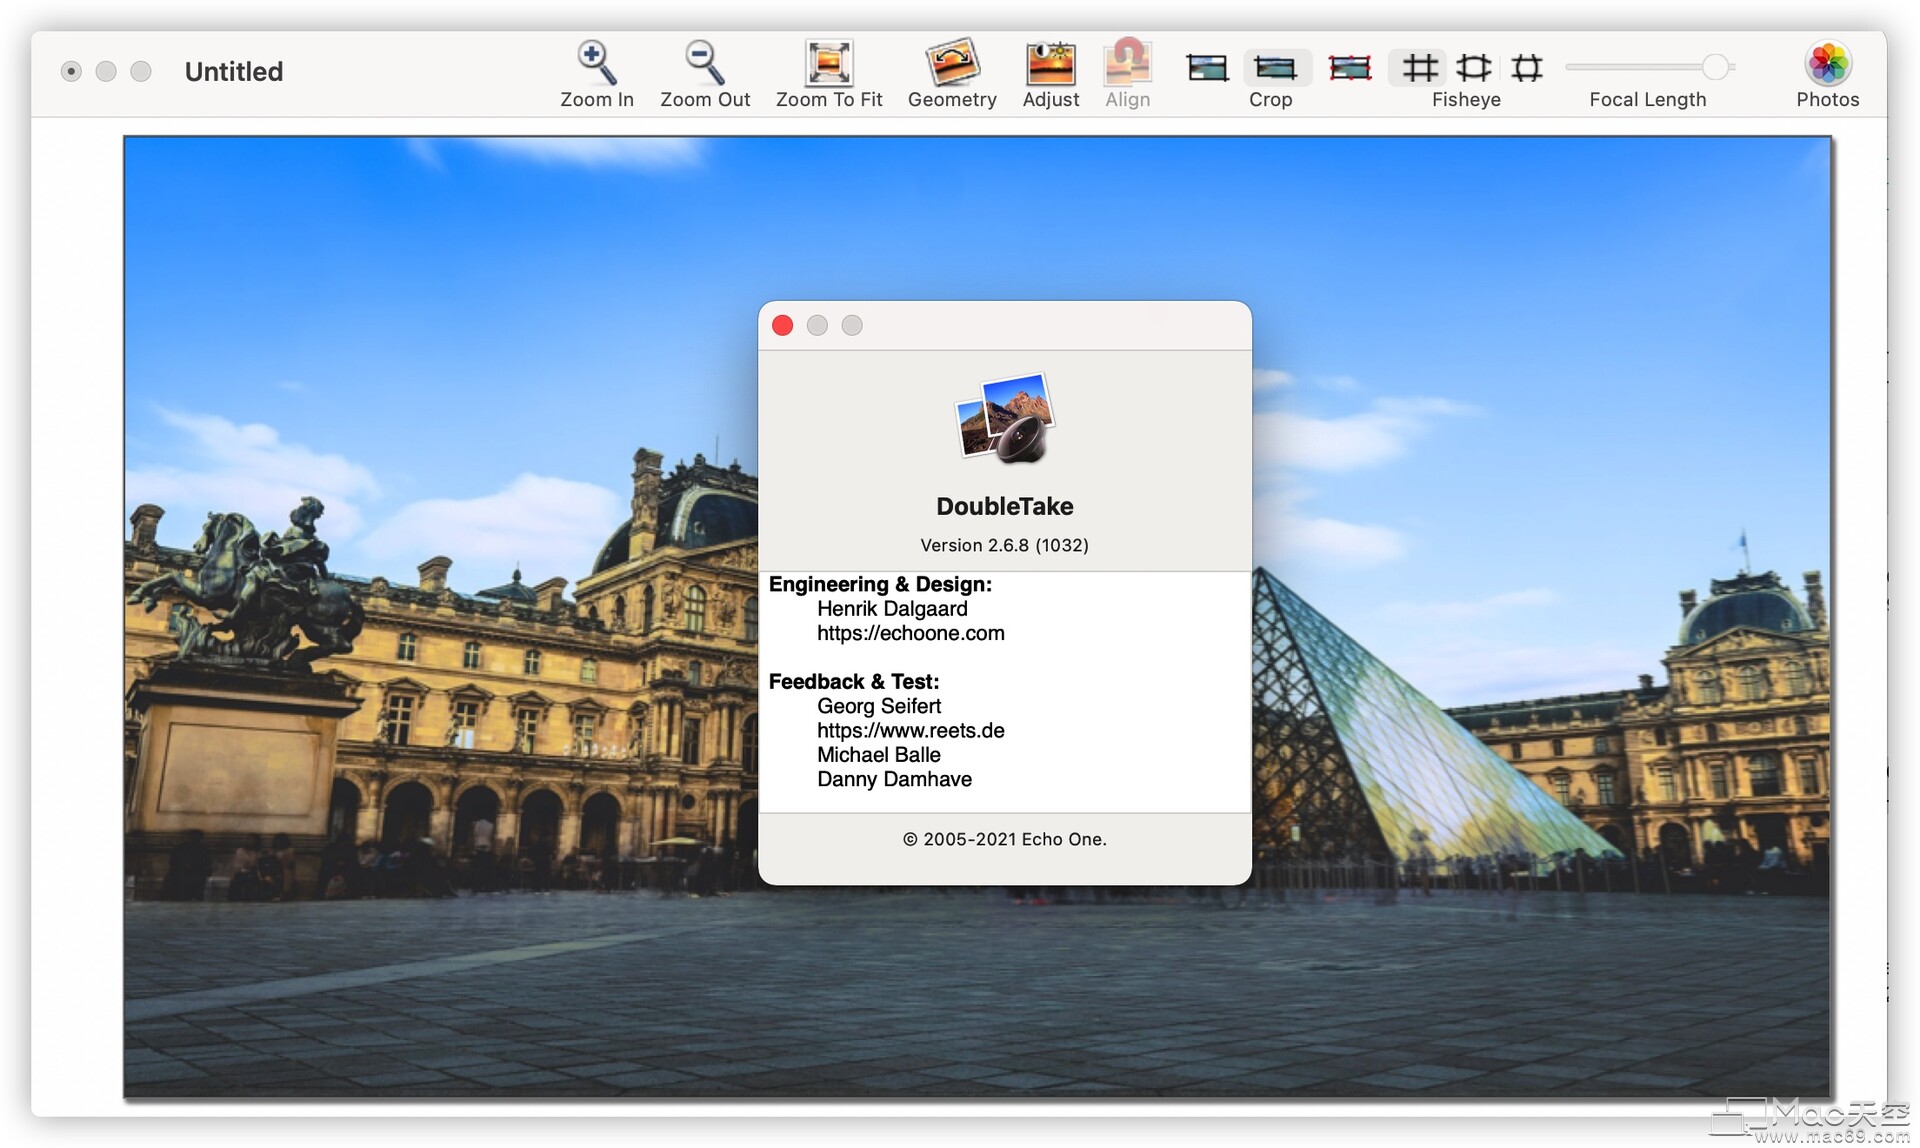This screenshot has width=1920, height=1148.
Task: Select the middle Fisheye grid icon
Action: (1473, 68)
